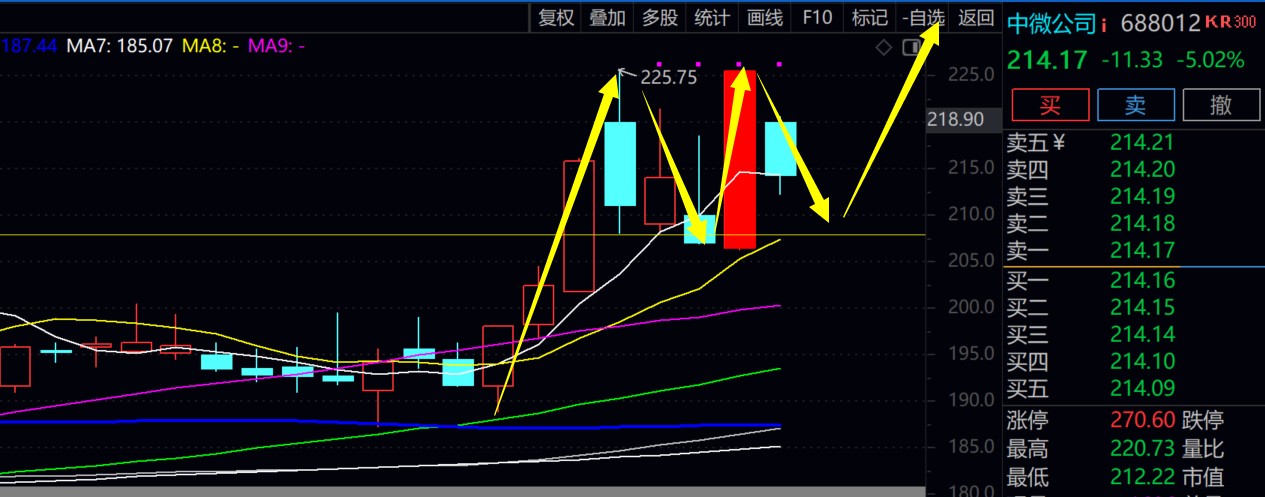The height and width of the screenshot is (497, 1265).
Task: Click the KR badge next to stock code
Action: pyautogui.click(x=1218, y=22)
